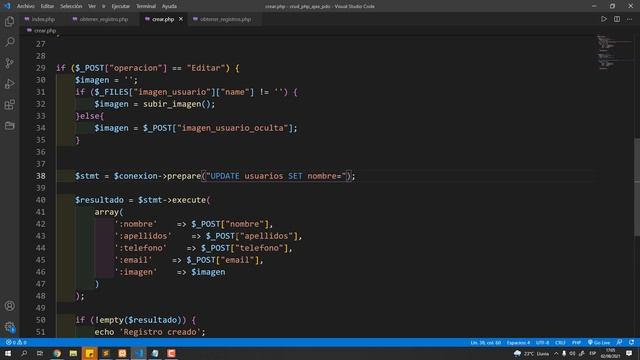Open the Terminal menu
The width and height of the screenshot is (640, 360).
pos(146,6)
